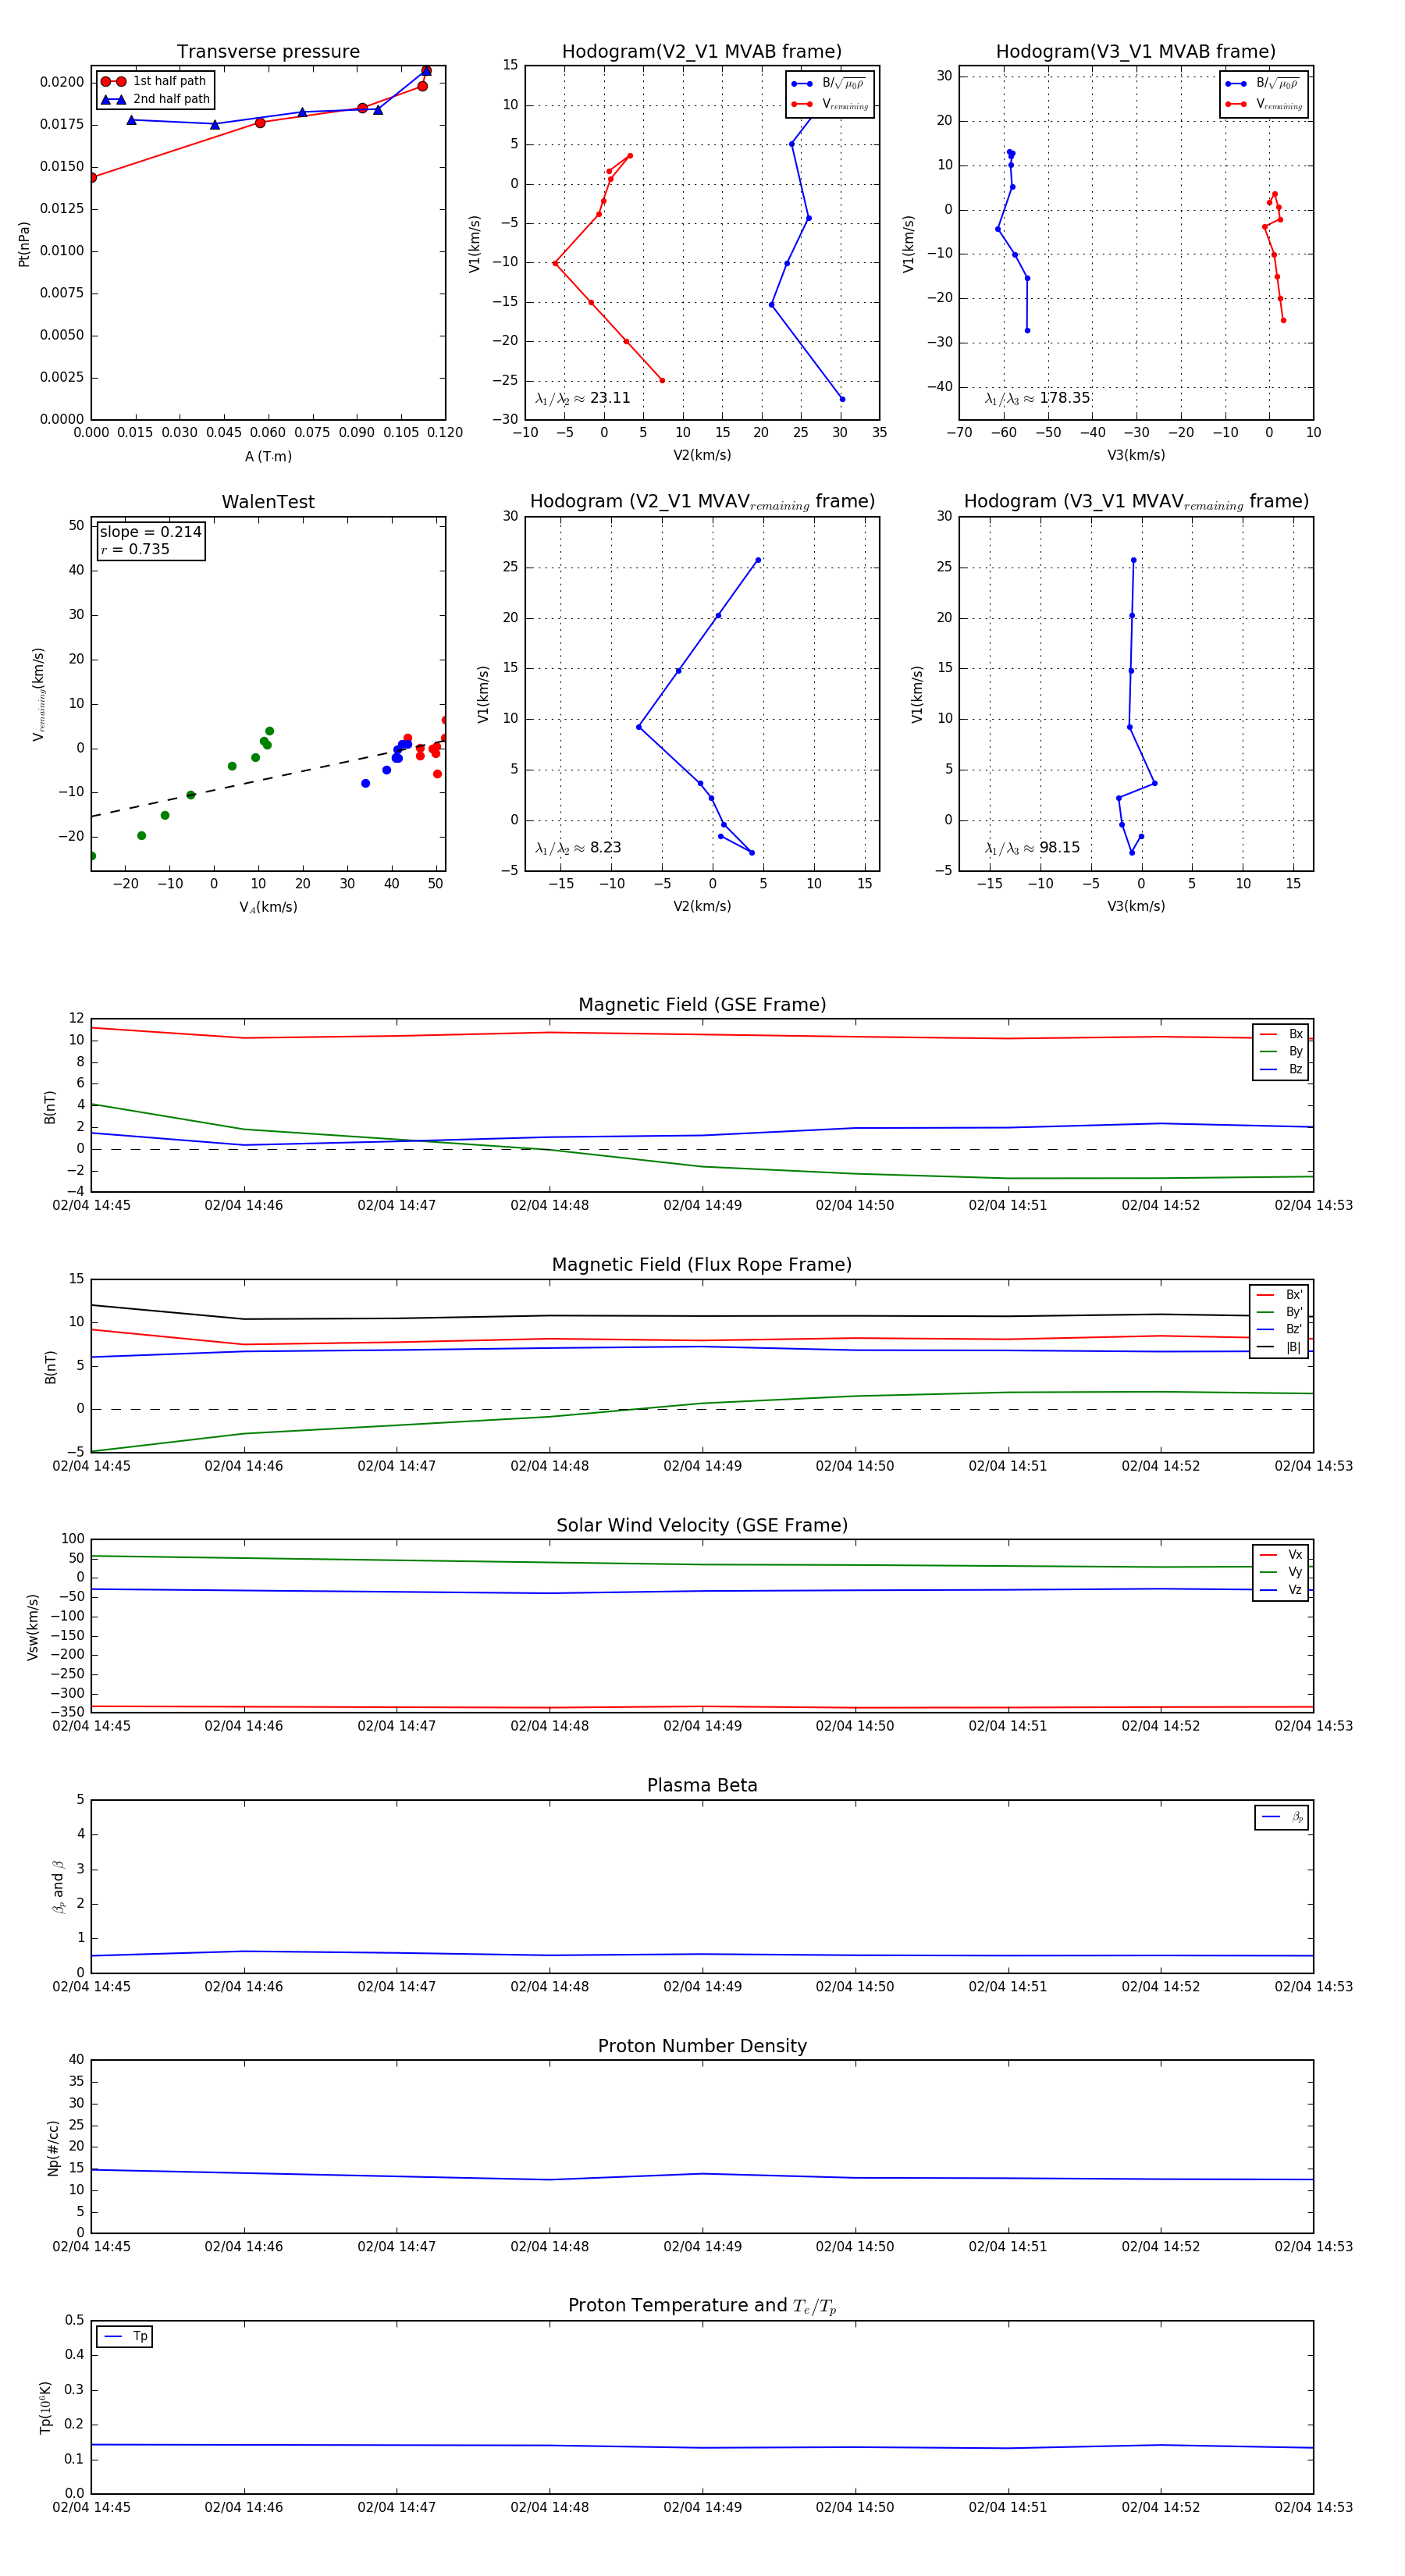The width and height of the screenshot is (1405, 2576).
Task: Click the 'Magnetic Field (GSE Frame)' title
Action: pyautogui.click(x=702, y=1005)
